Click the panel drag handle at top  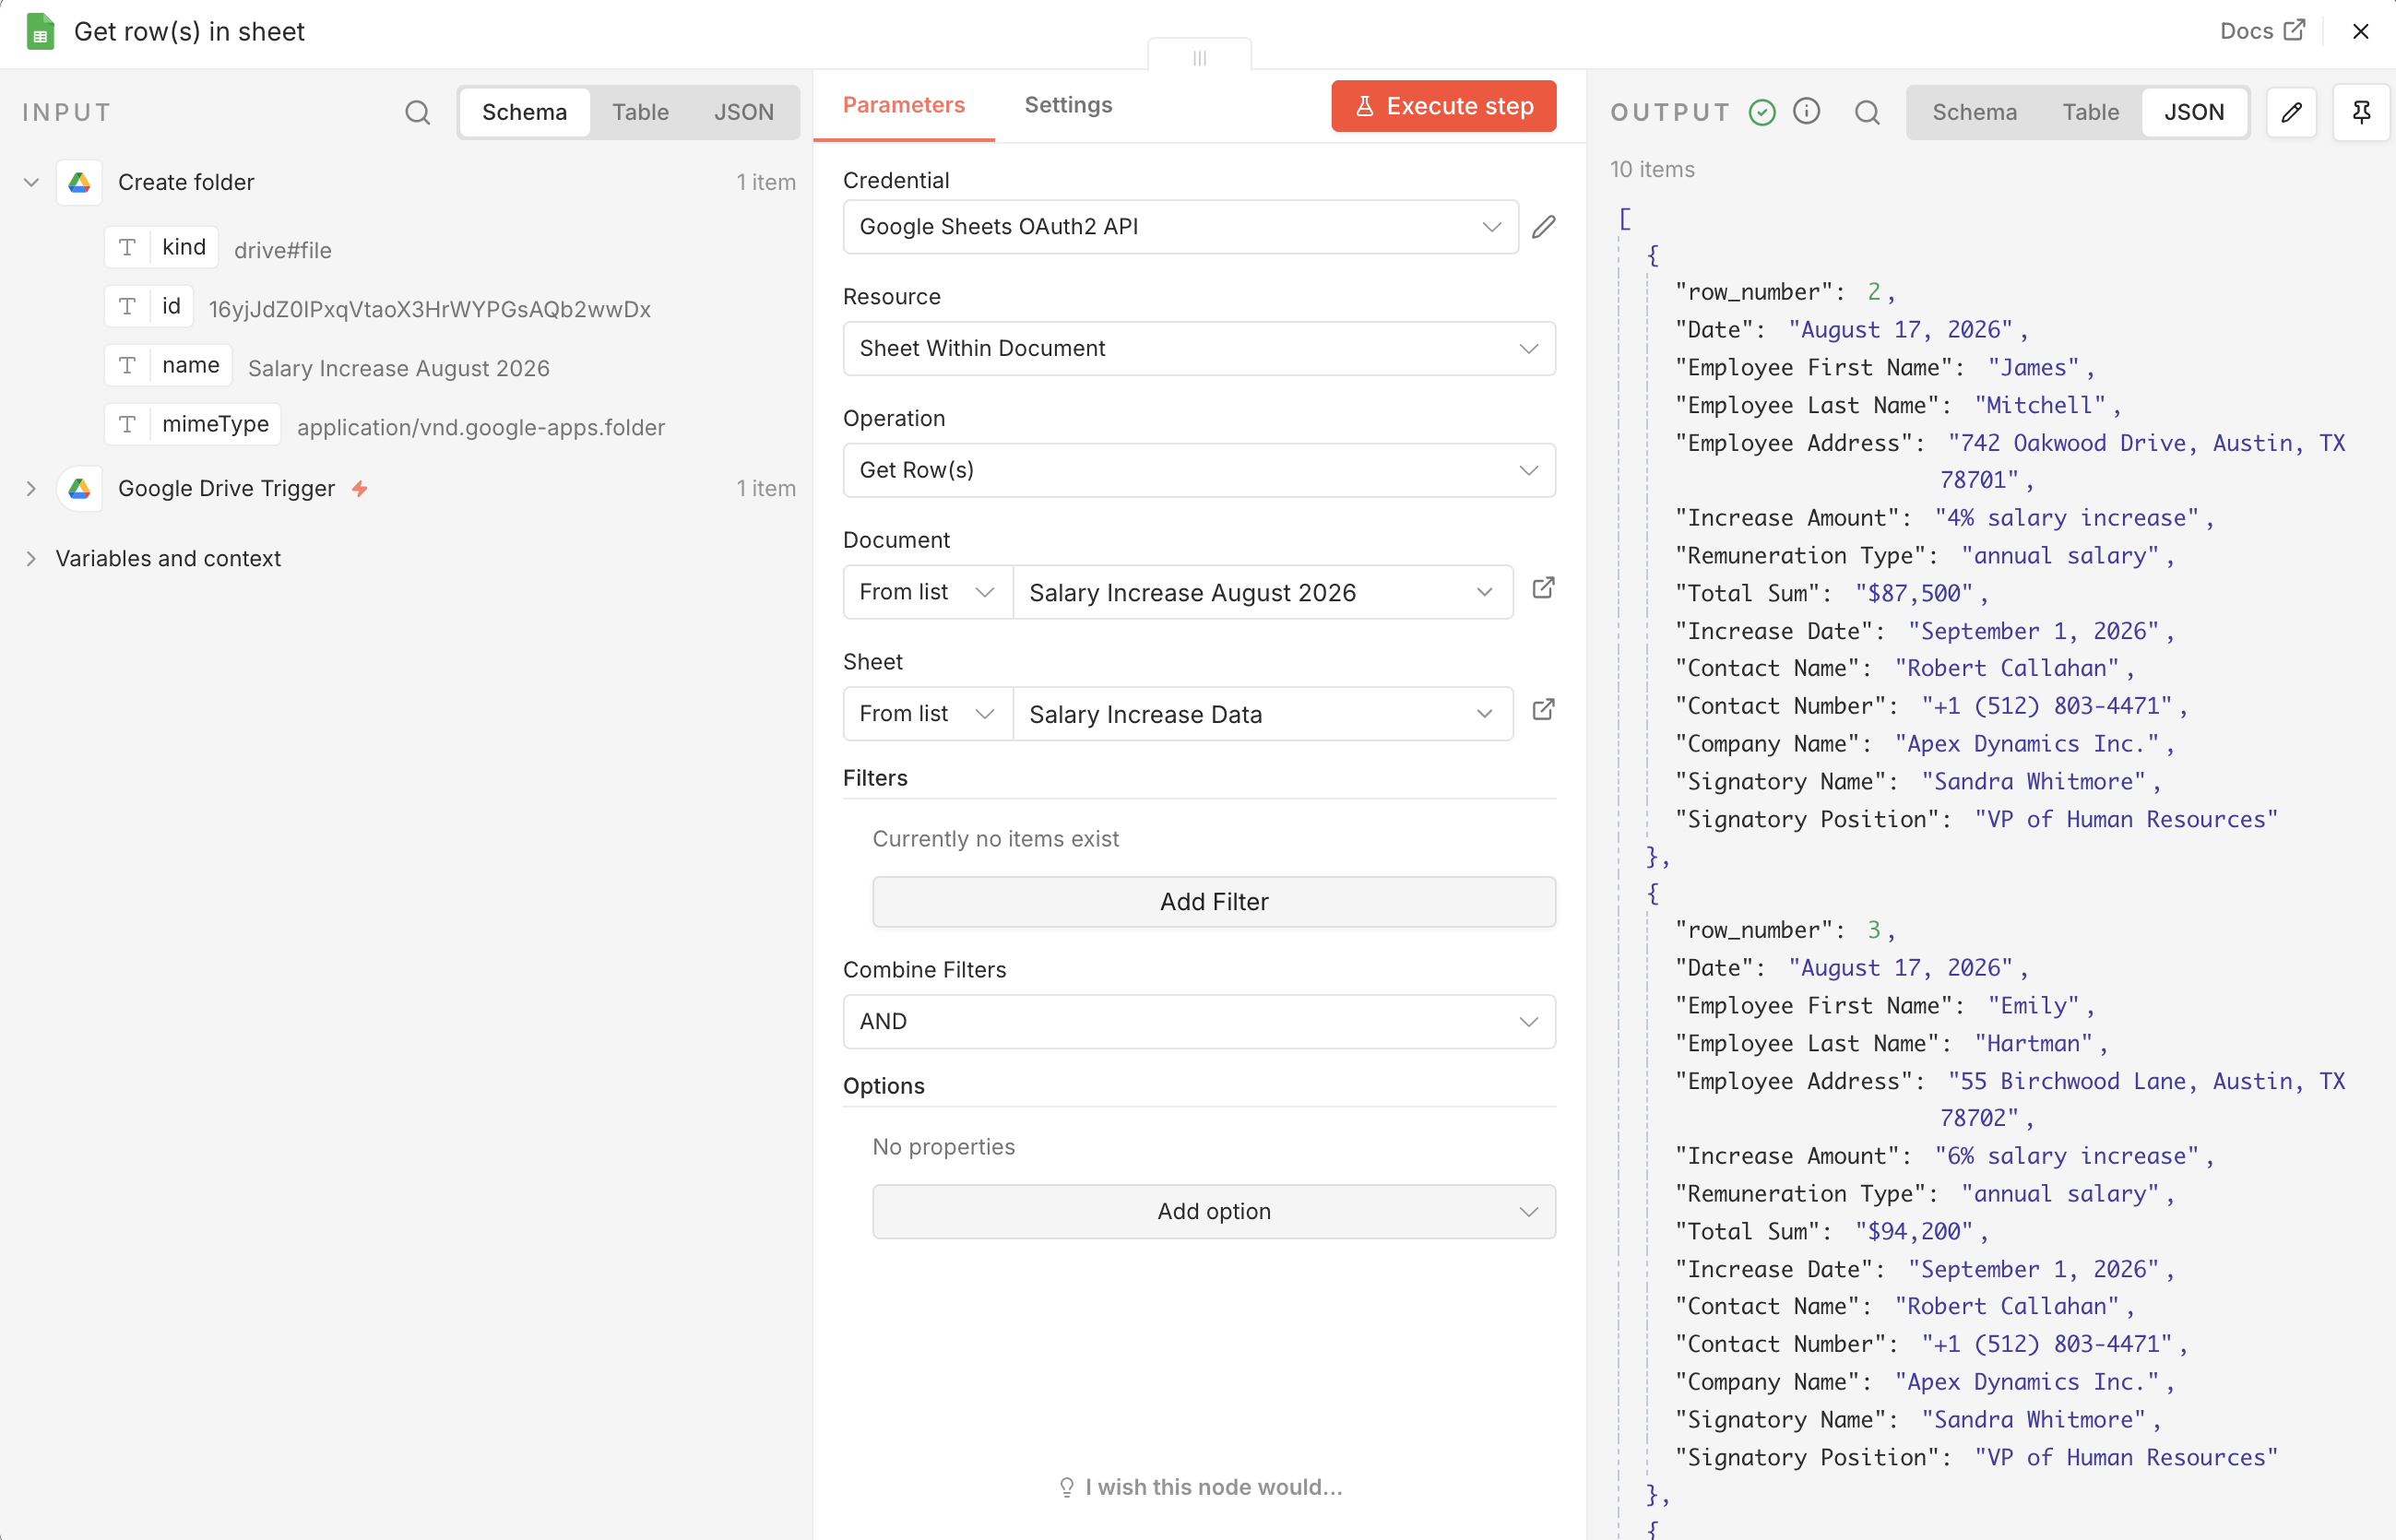pyautogui.click(x=1199, y=57)
